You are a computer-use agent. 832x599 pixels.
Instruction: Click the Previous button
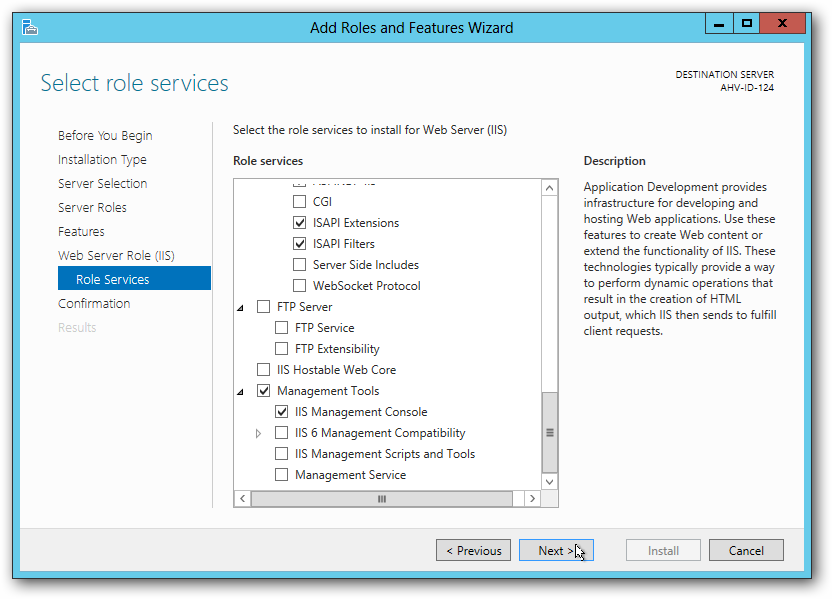[473, 550]
